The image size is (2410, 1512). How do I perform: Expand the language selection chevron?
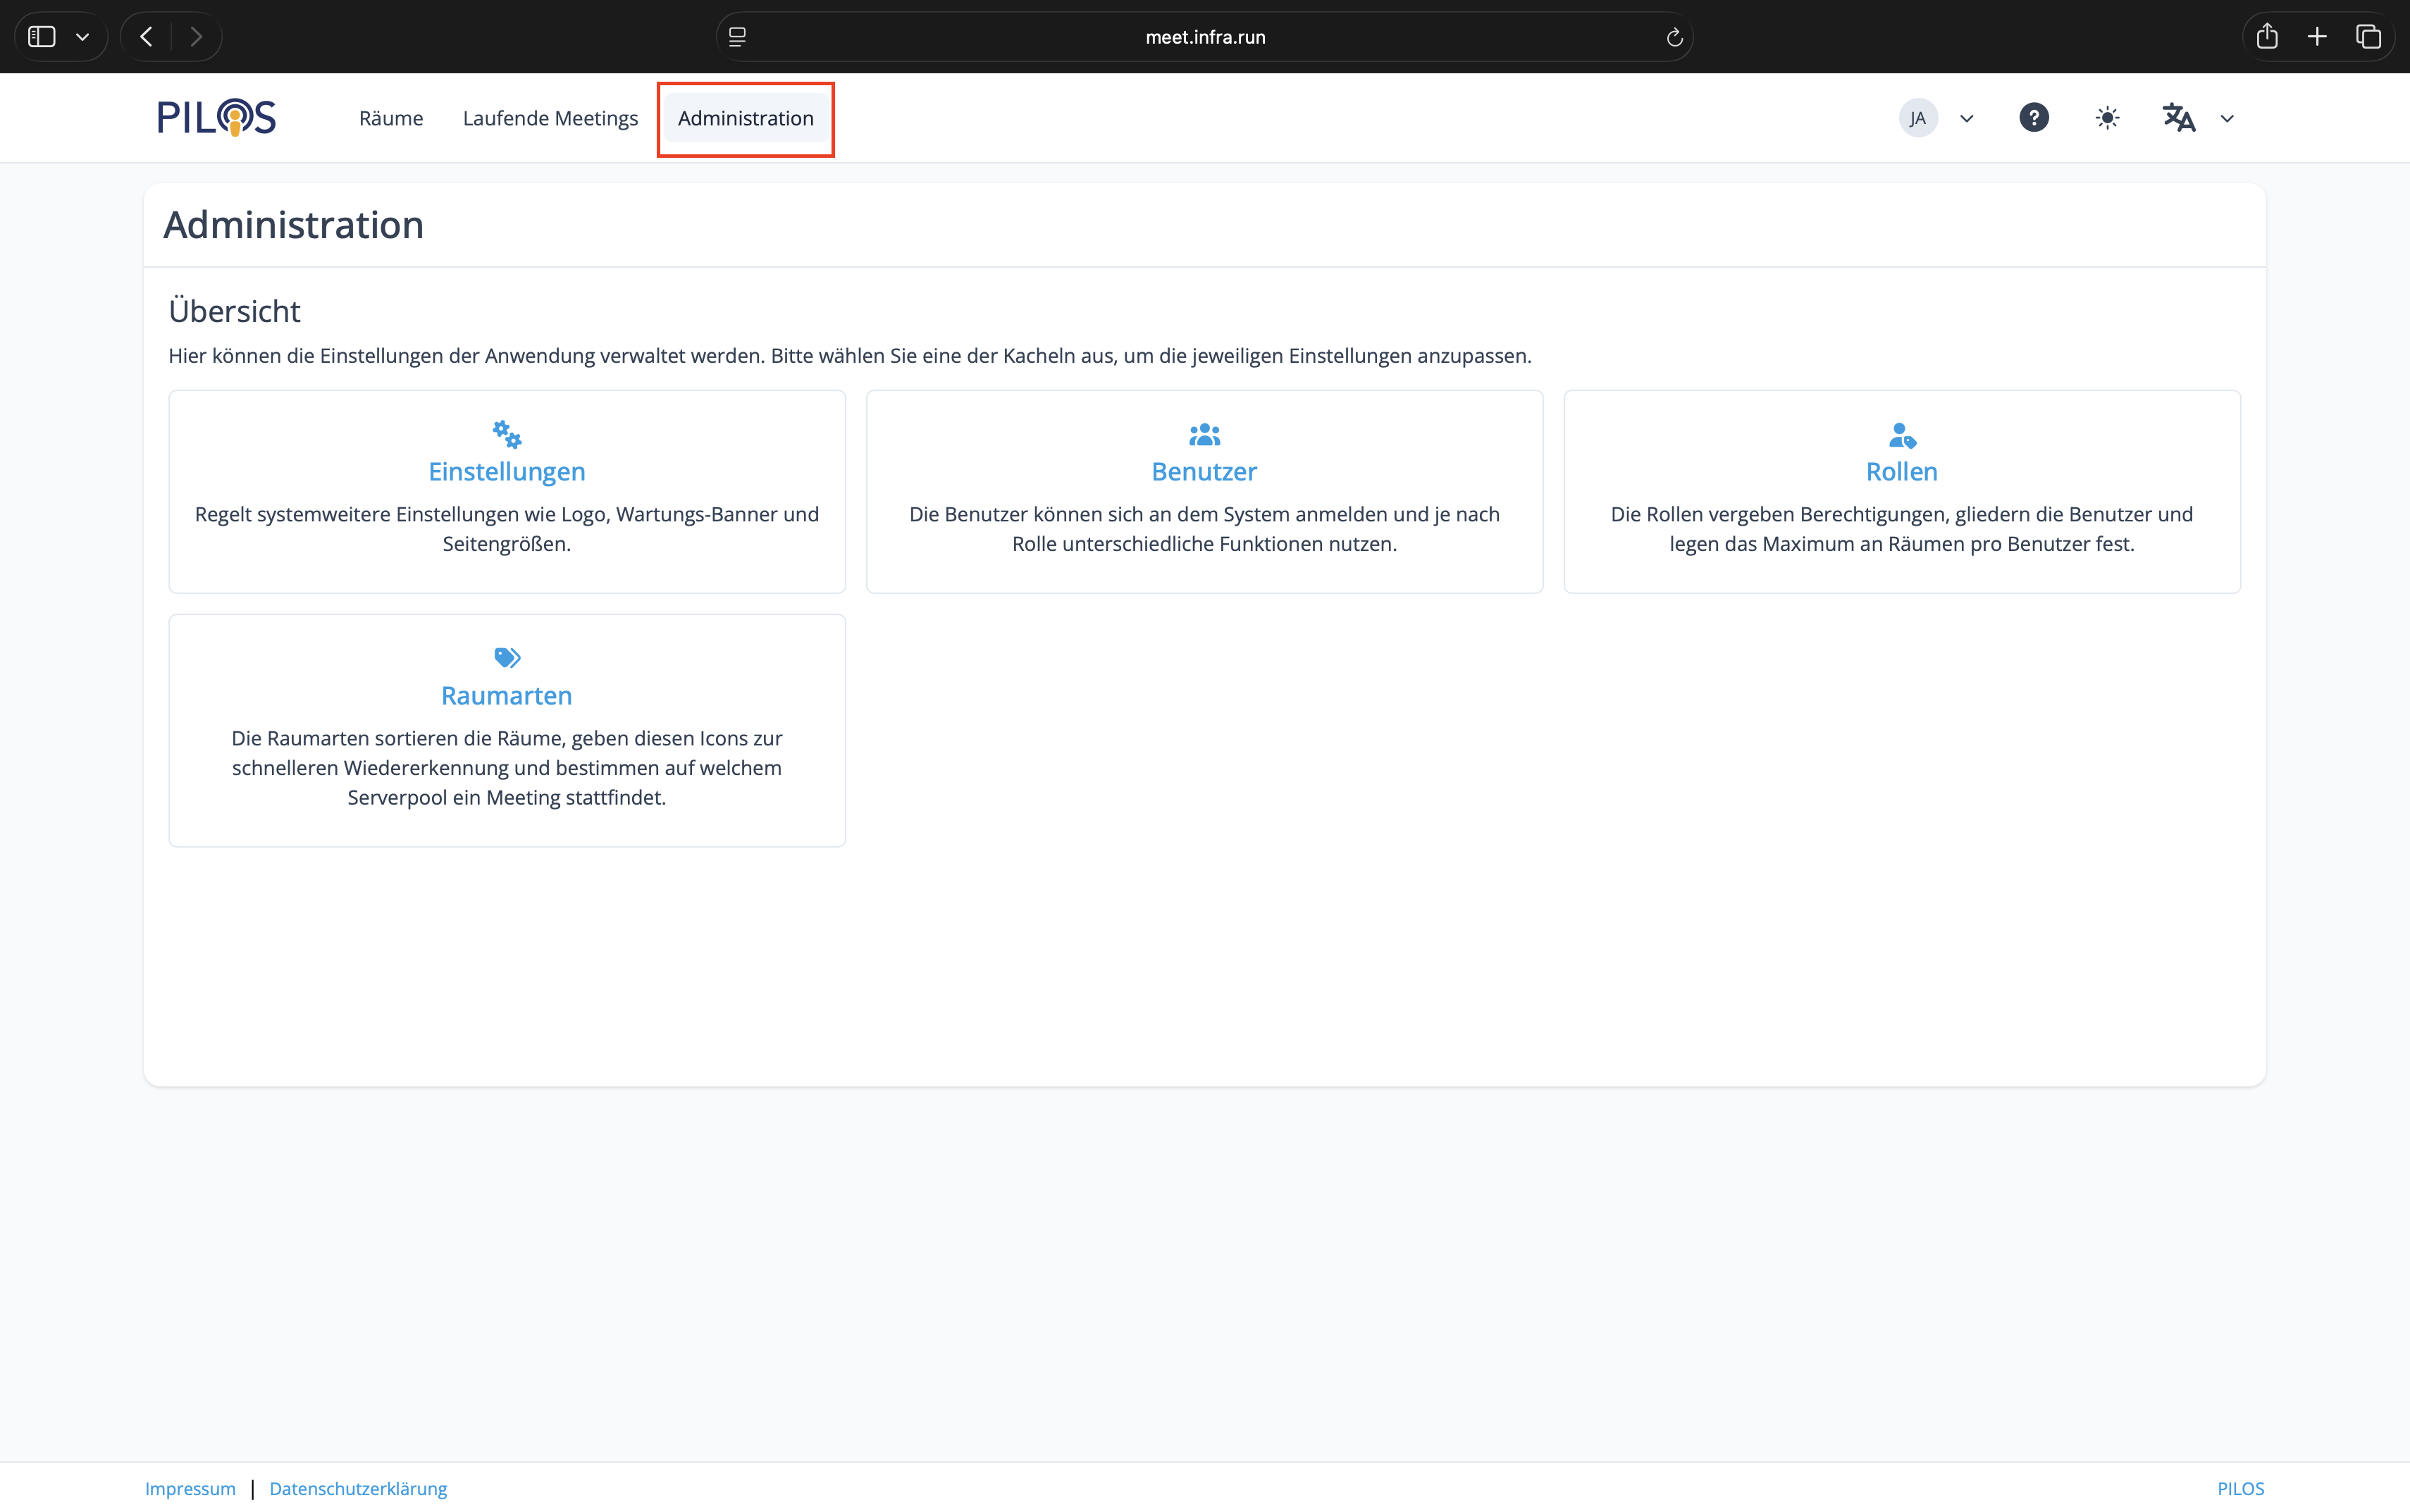click(x=2227, y=118)
